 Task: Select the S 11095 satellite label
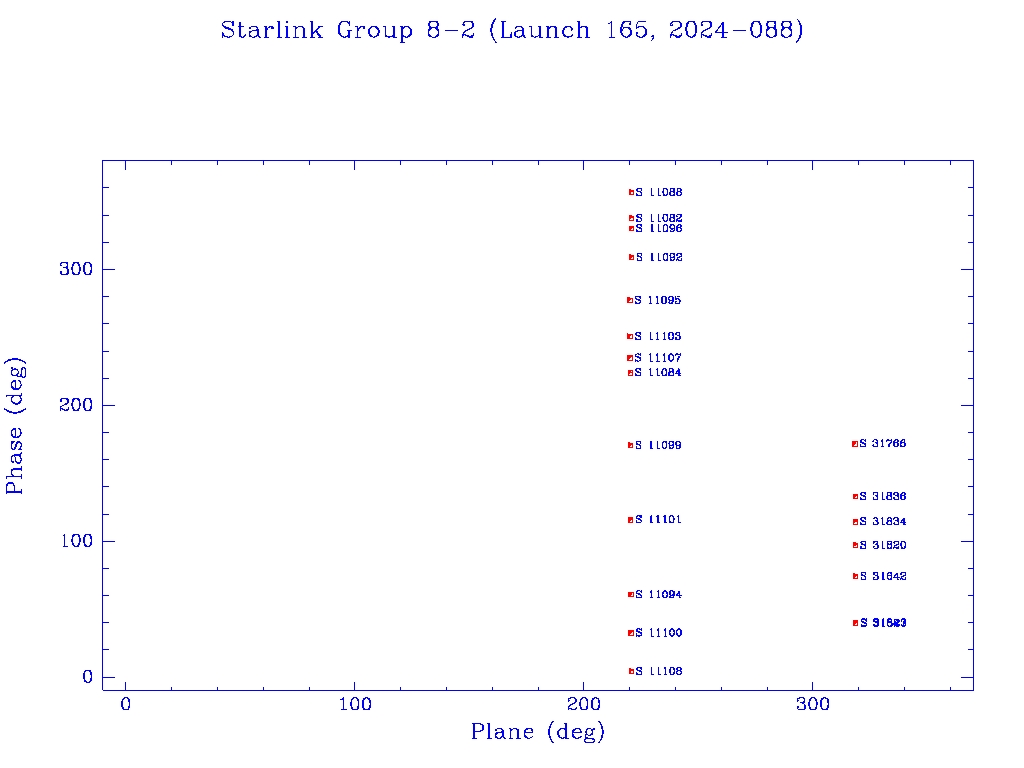(x=658, y=300)
